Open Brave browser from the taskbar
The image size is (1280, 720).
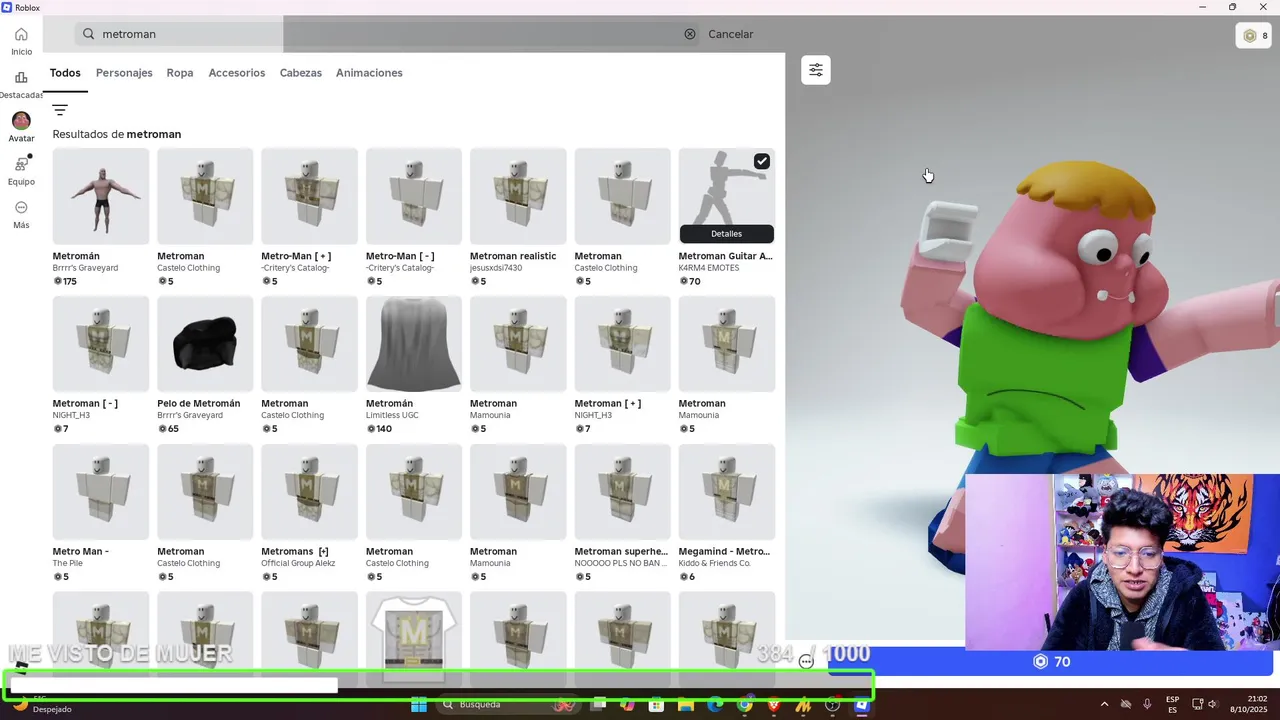(x=774, y=705)
